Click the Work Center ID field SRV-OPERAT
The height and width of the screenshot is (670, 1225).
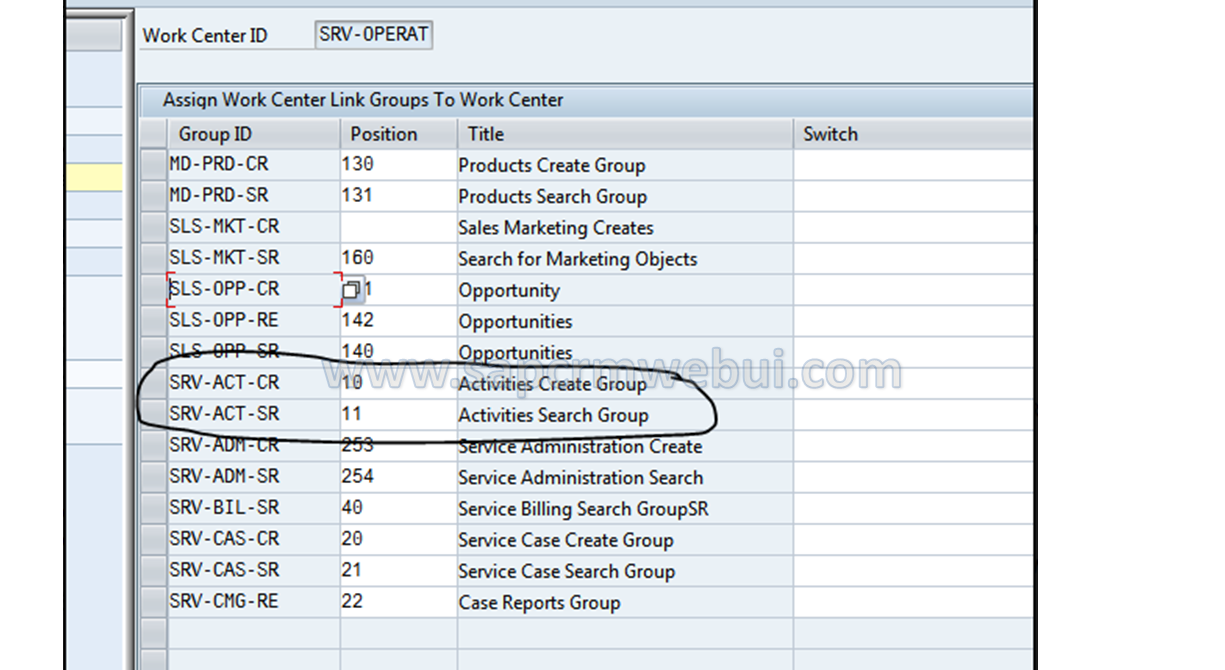tap(374, 35)
